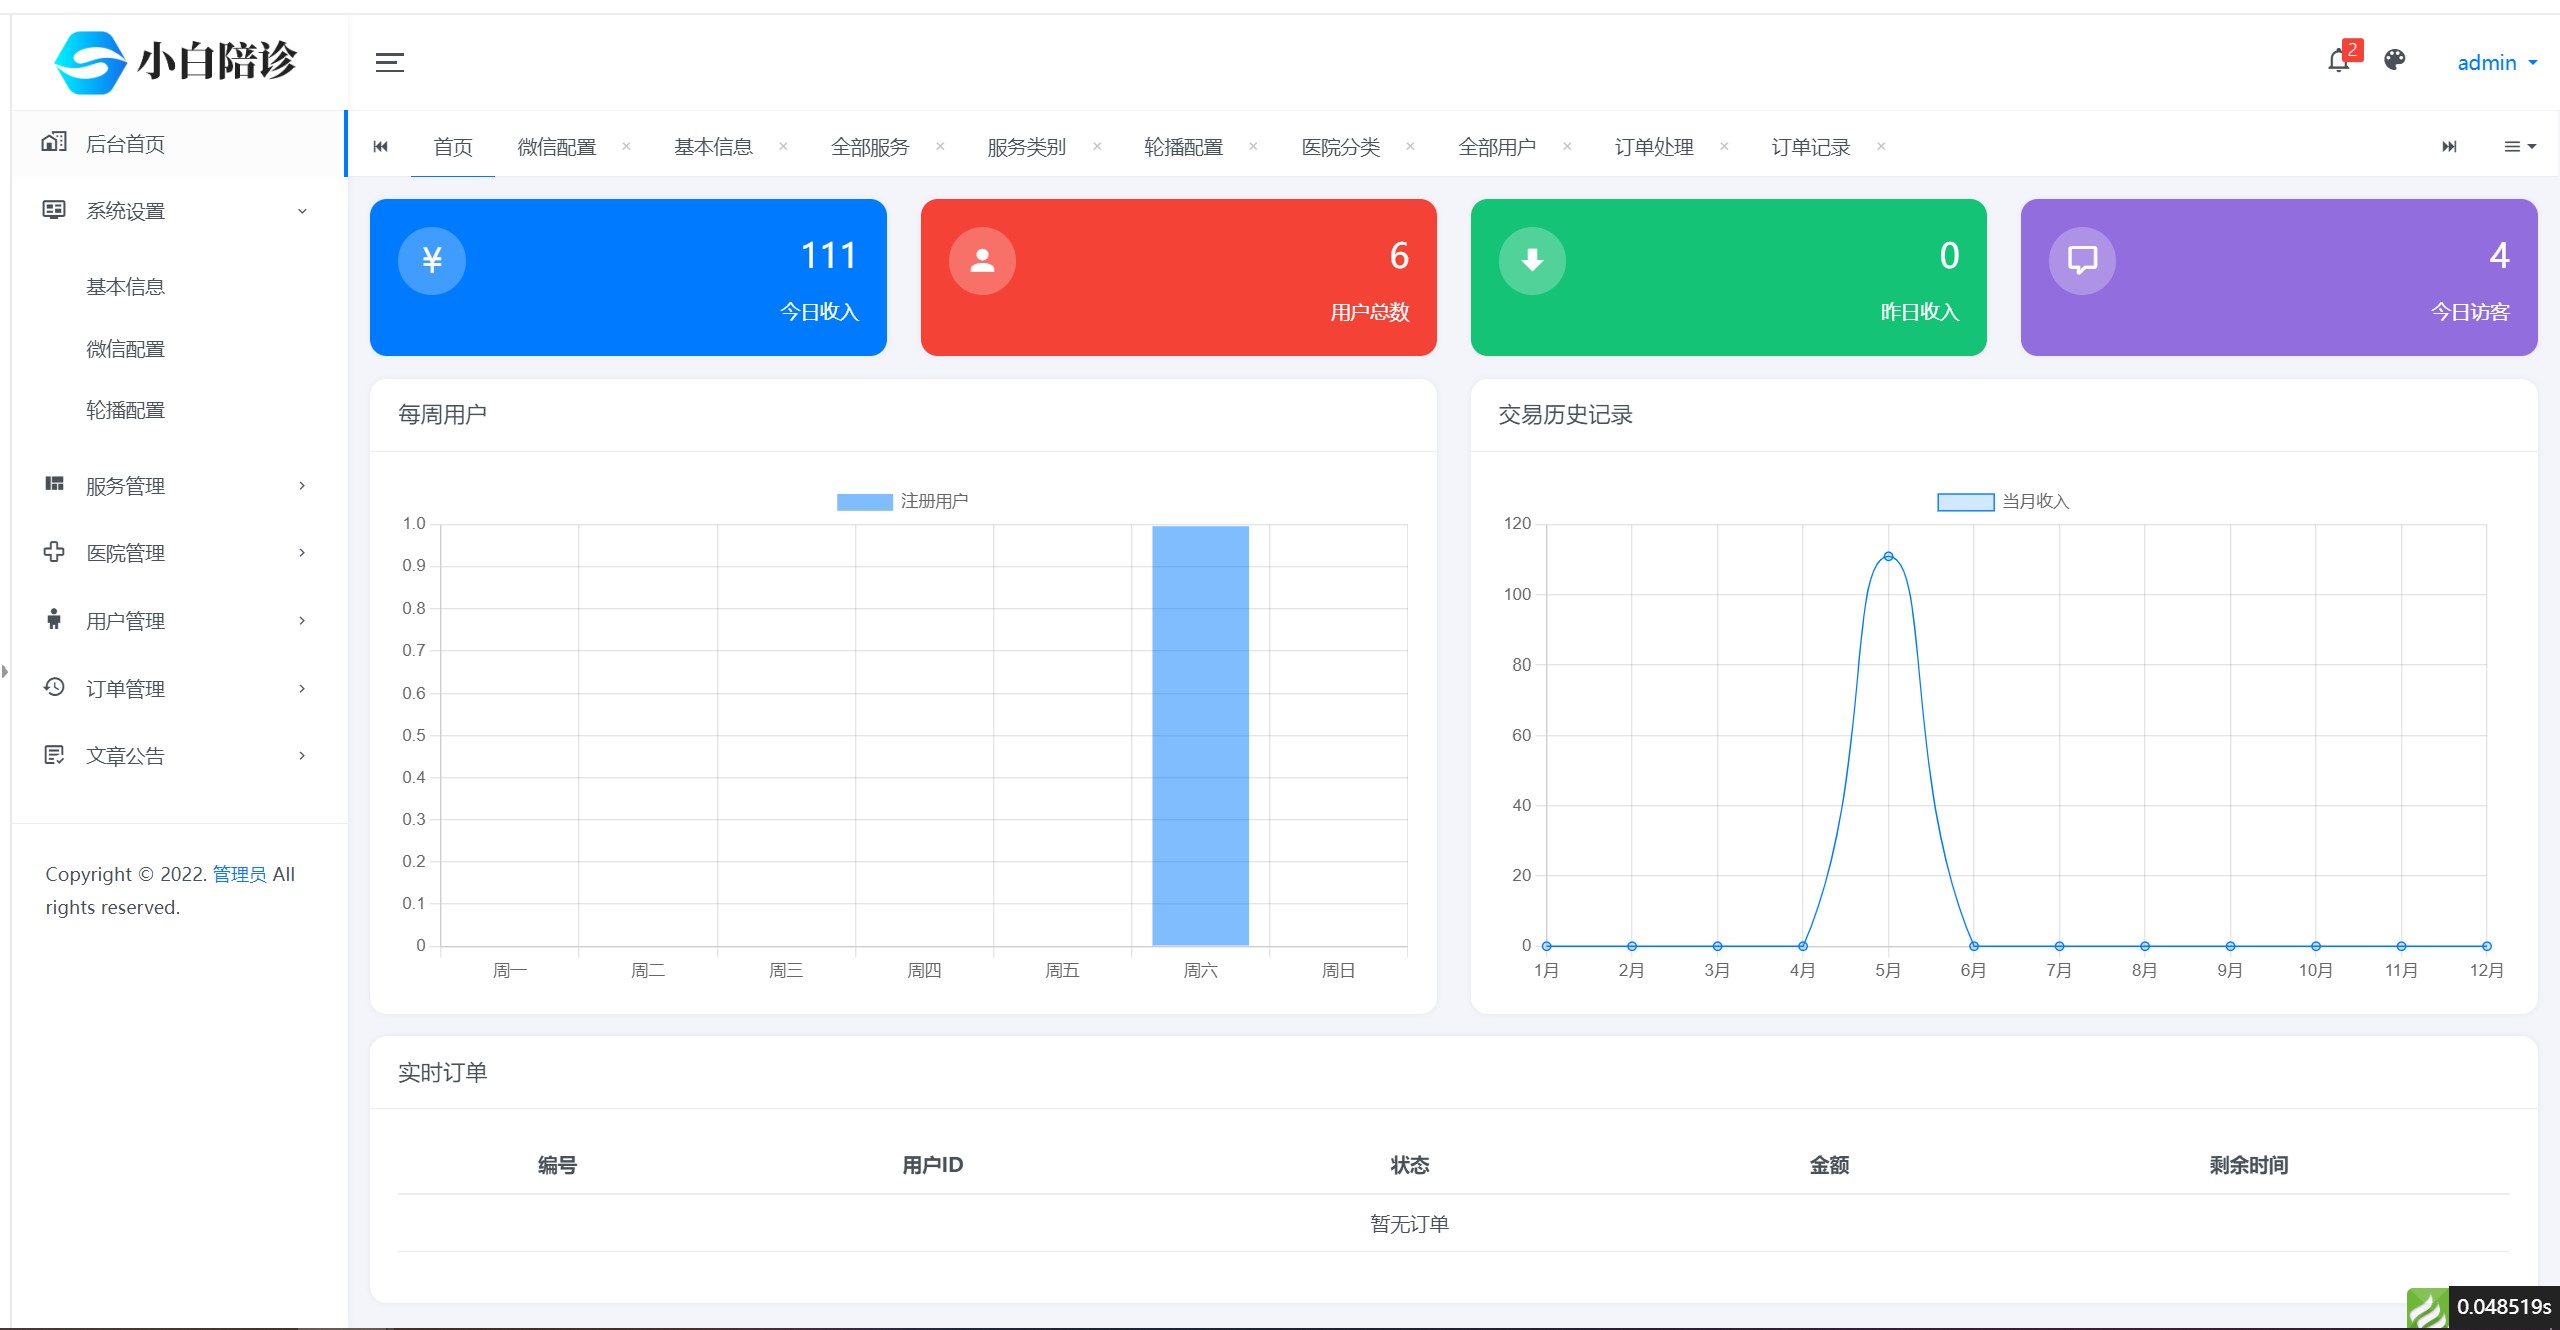Click the 用户管理 sidebar icon
The image size is (2560, 1330).
54,619
